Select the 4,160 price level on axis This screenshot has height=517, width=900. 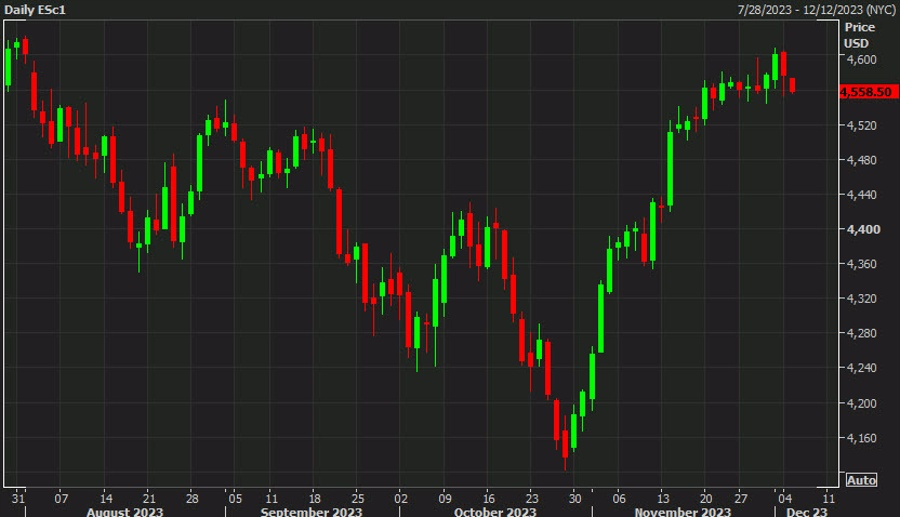coord(860,438)
